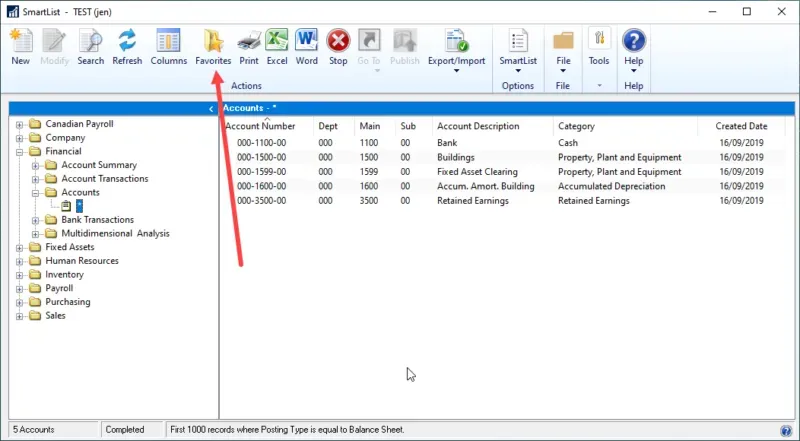Collapse the Financial folder
This screenshot has height=441, width=800.
point(19,152)
